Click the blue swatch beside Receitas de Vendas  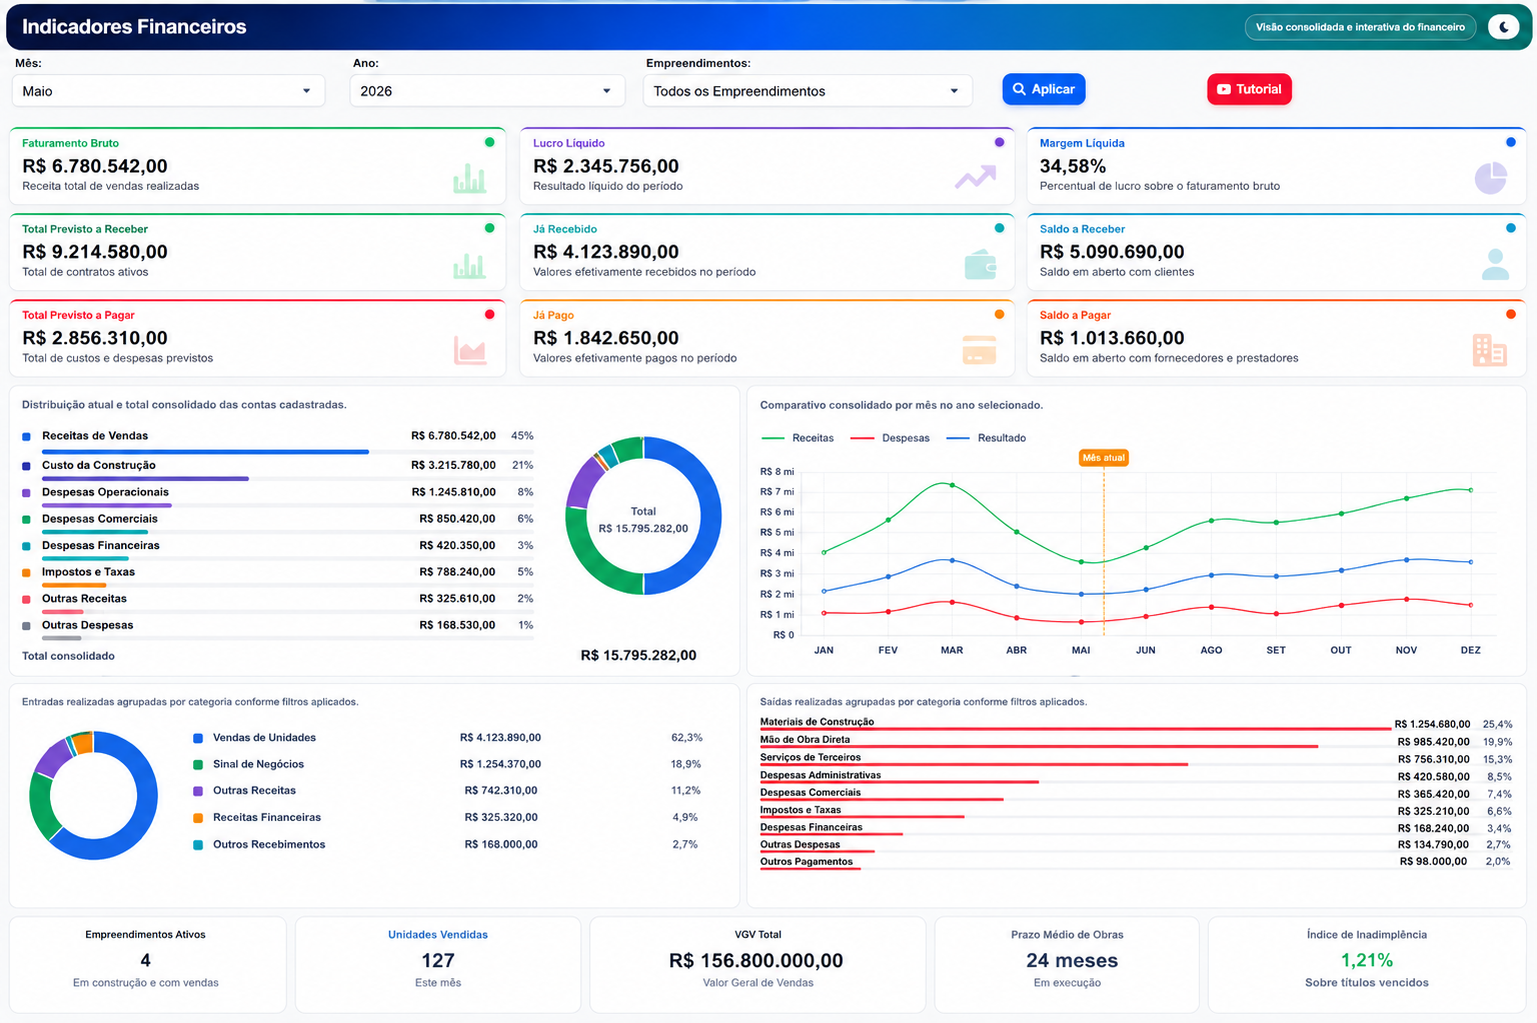pyautogui.click(x=26, y=437)
